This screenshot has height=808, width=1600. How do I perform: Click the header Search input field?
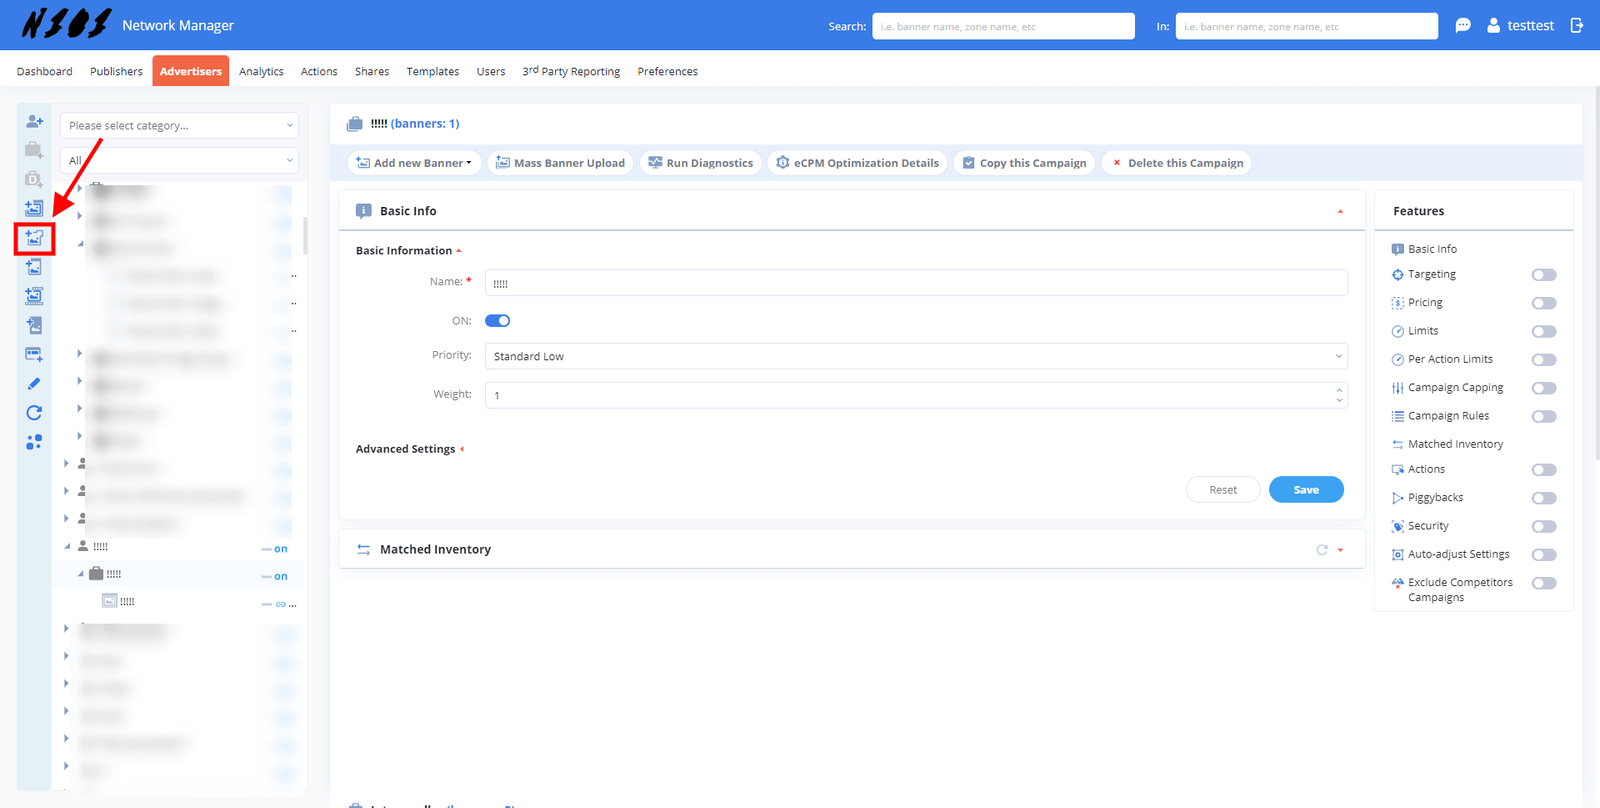1003,26
